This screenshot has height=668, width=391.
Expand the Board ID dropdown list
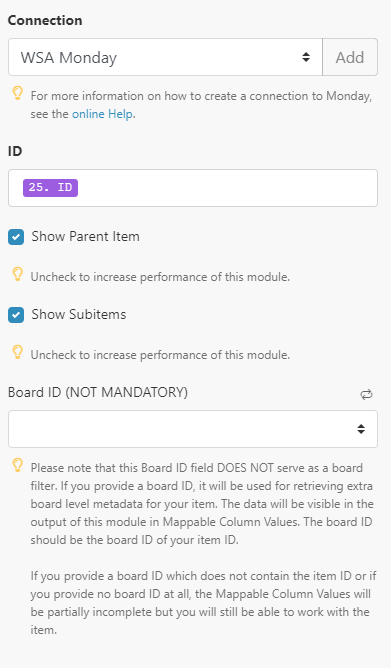click(193, 429)
